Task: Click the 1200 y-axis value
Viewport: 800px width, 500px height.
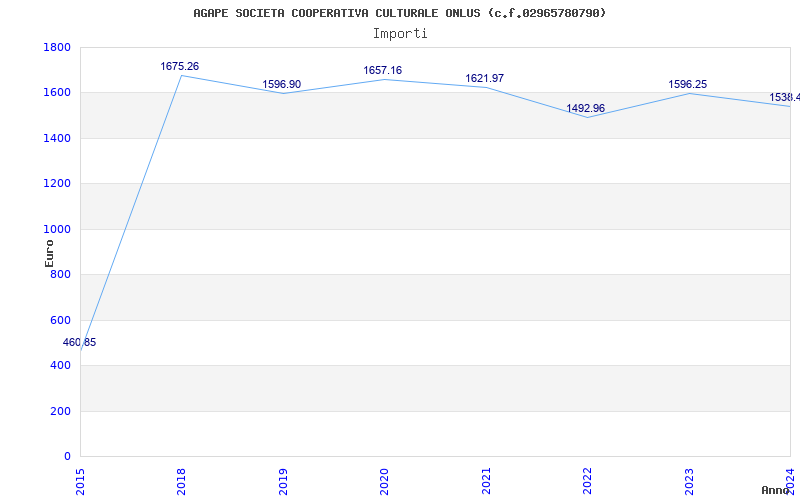Action: click(x=57, y=184)
